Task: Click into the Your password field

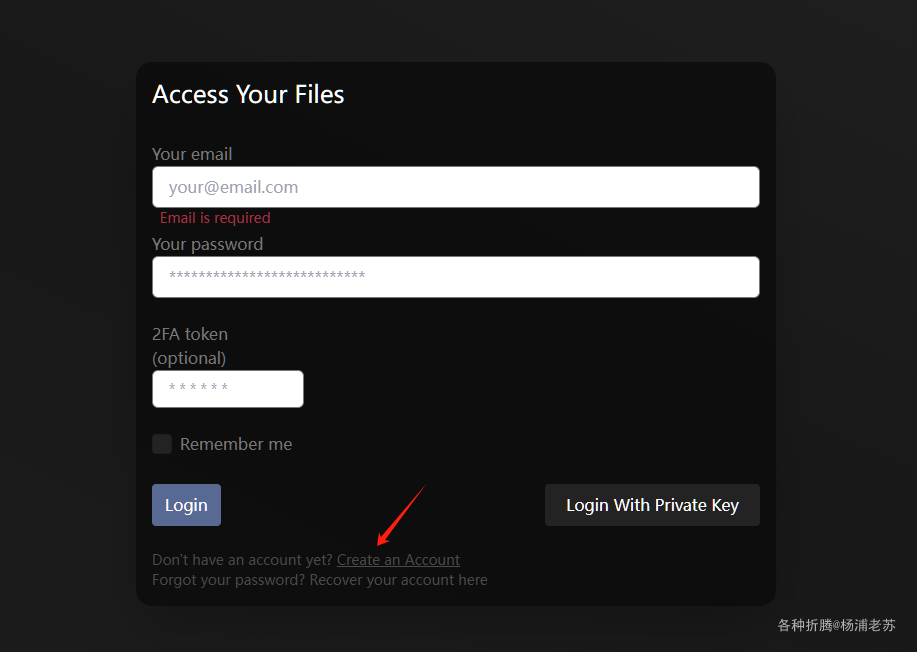Action: 456,277
